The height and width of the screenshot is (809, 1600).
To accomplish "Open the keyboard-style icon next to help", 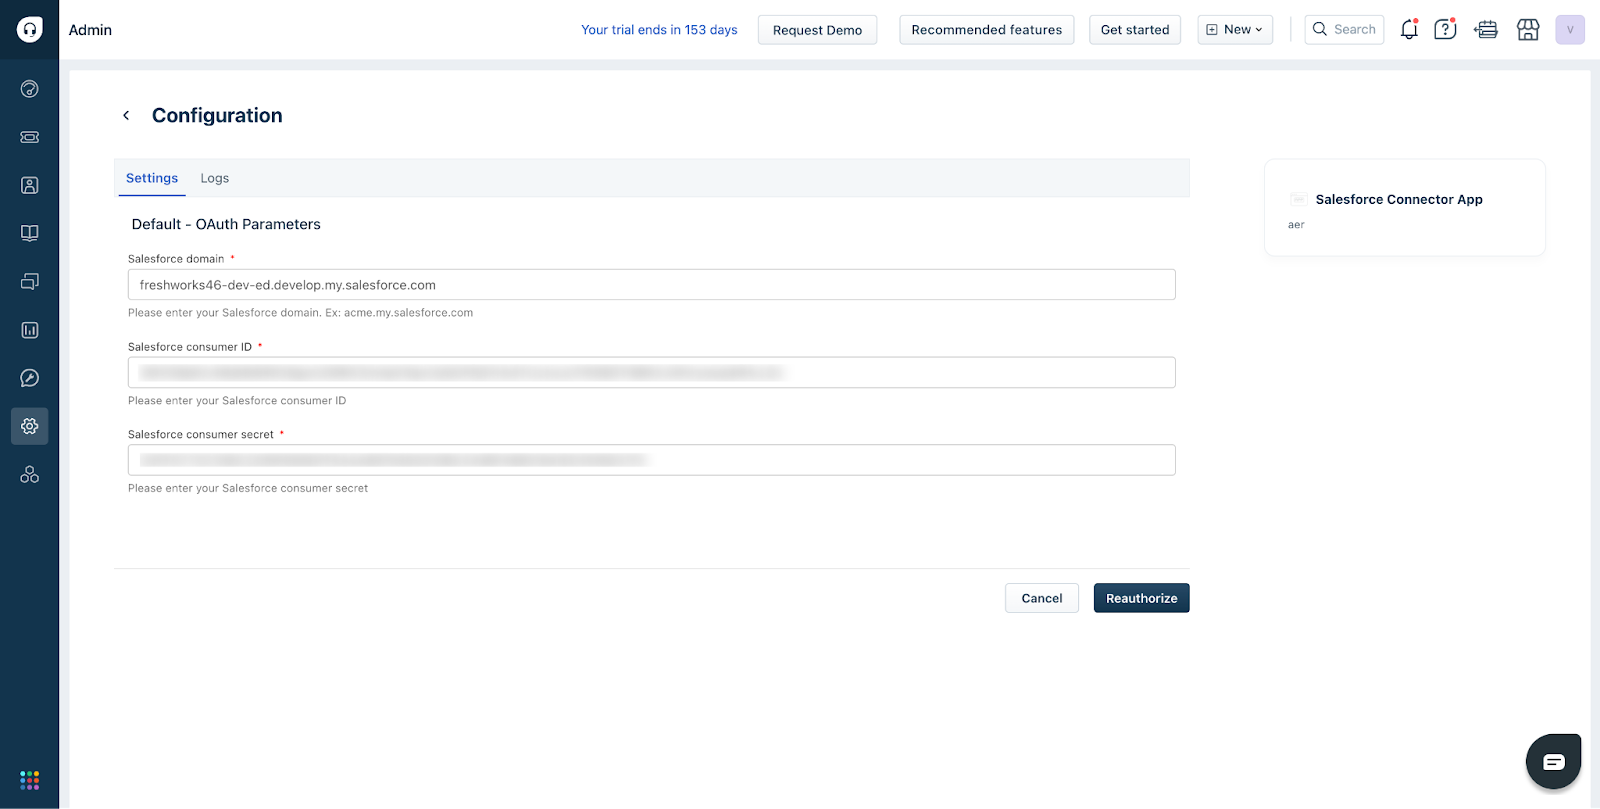I will 1486,29.
